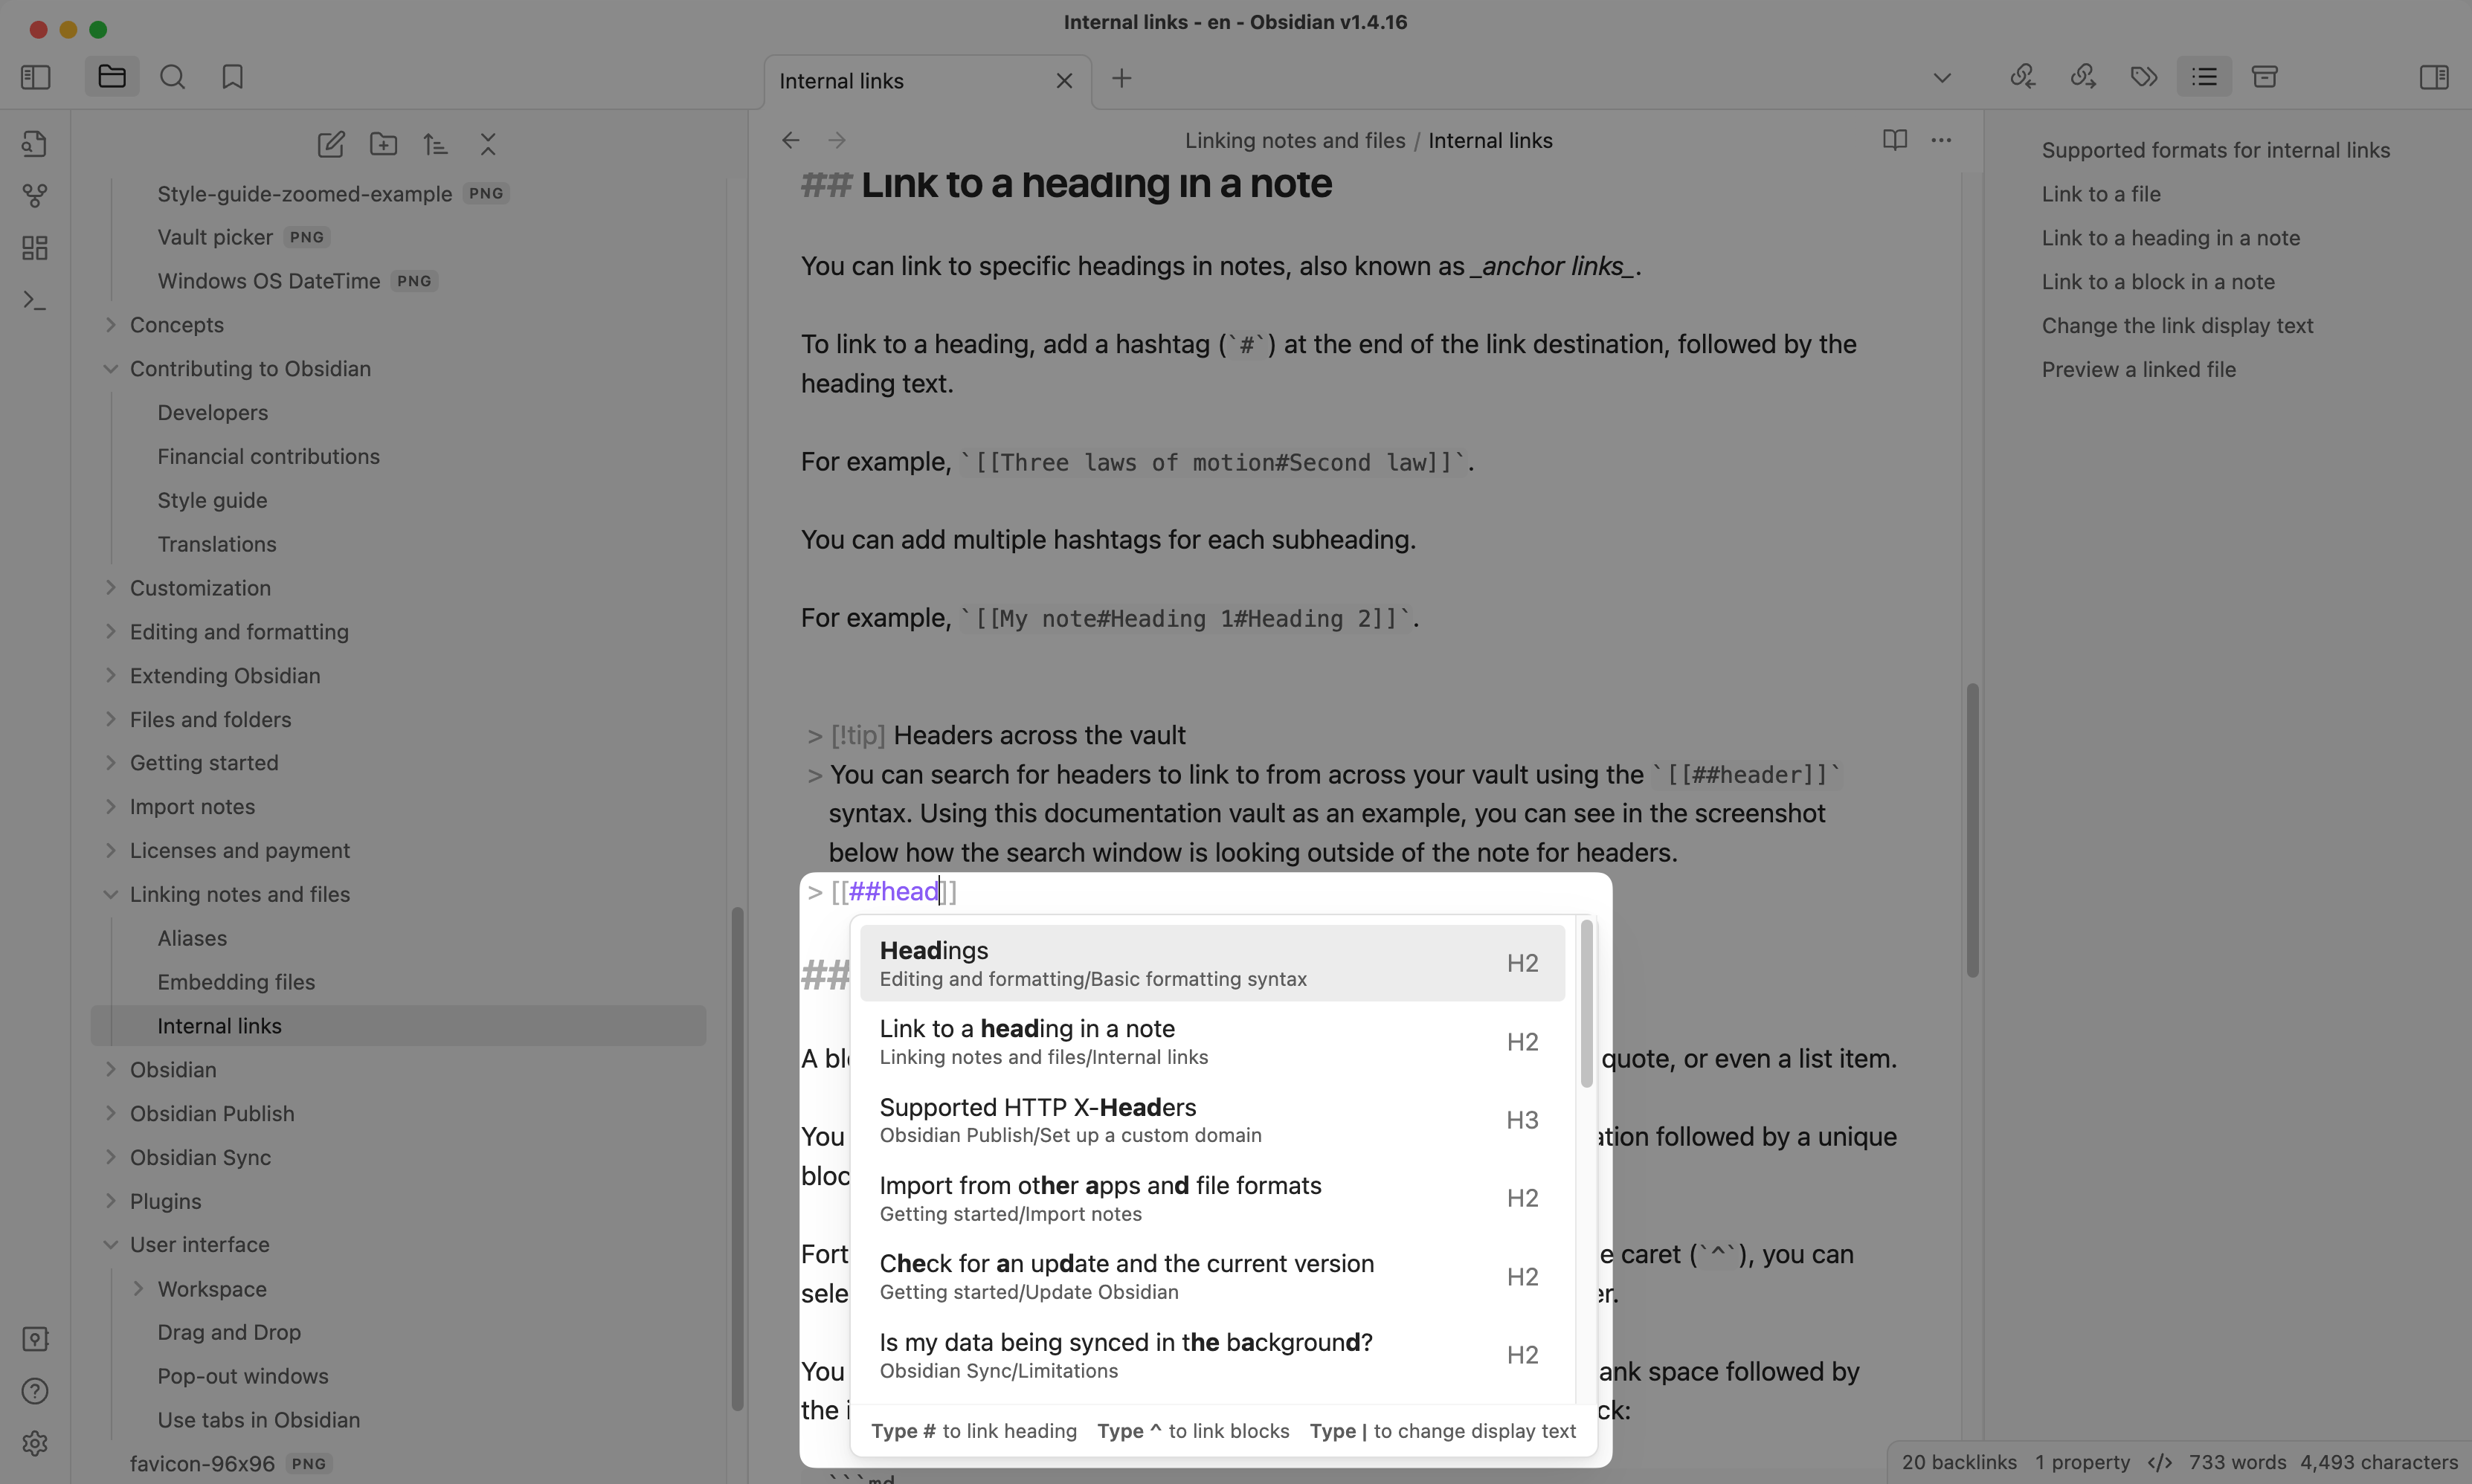Show the outgoing links panel
Image resolution: width=2472 pixels, height=1484 pixels.
point(2083,77)
